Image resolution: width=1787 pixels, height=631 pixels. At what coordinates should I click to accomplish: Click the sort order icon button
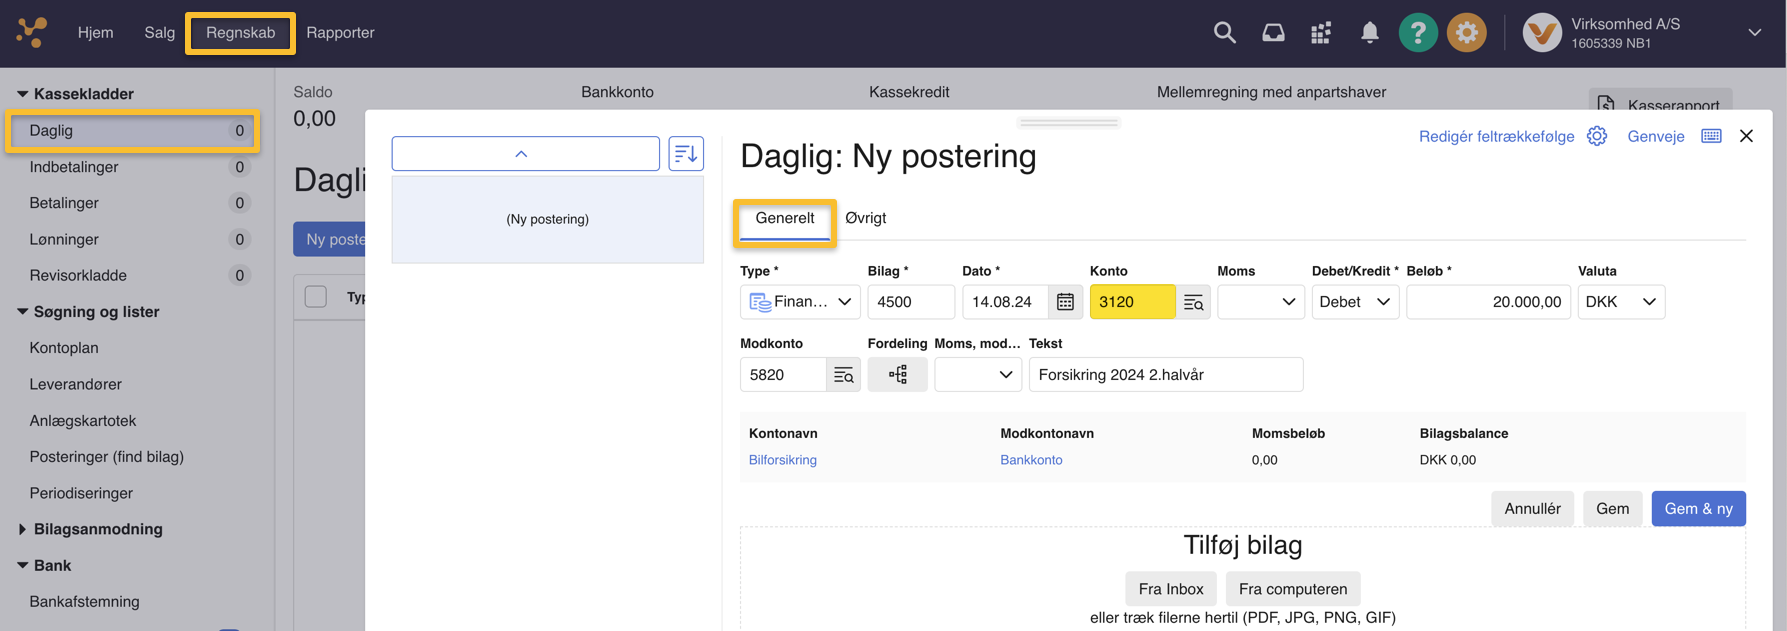(x=686, y=154)
